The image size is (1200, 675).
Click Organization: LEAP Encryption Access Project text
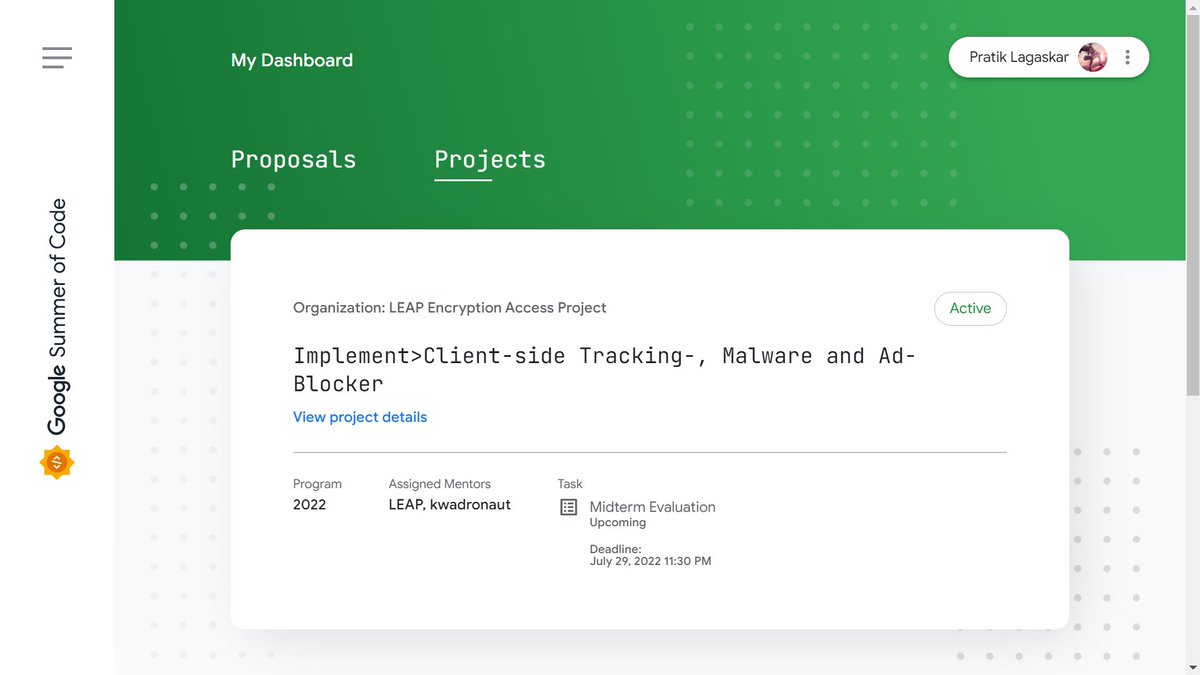pyautogui.click(x=450, y=308)
